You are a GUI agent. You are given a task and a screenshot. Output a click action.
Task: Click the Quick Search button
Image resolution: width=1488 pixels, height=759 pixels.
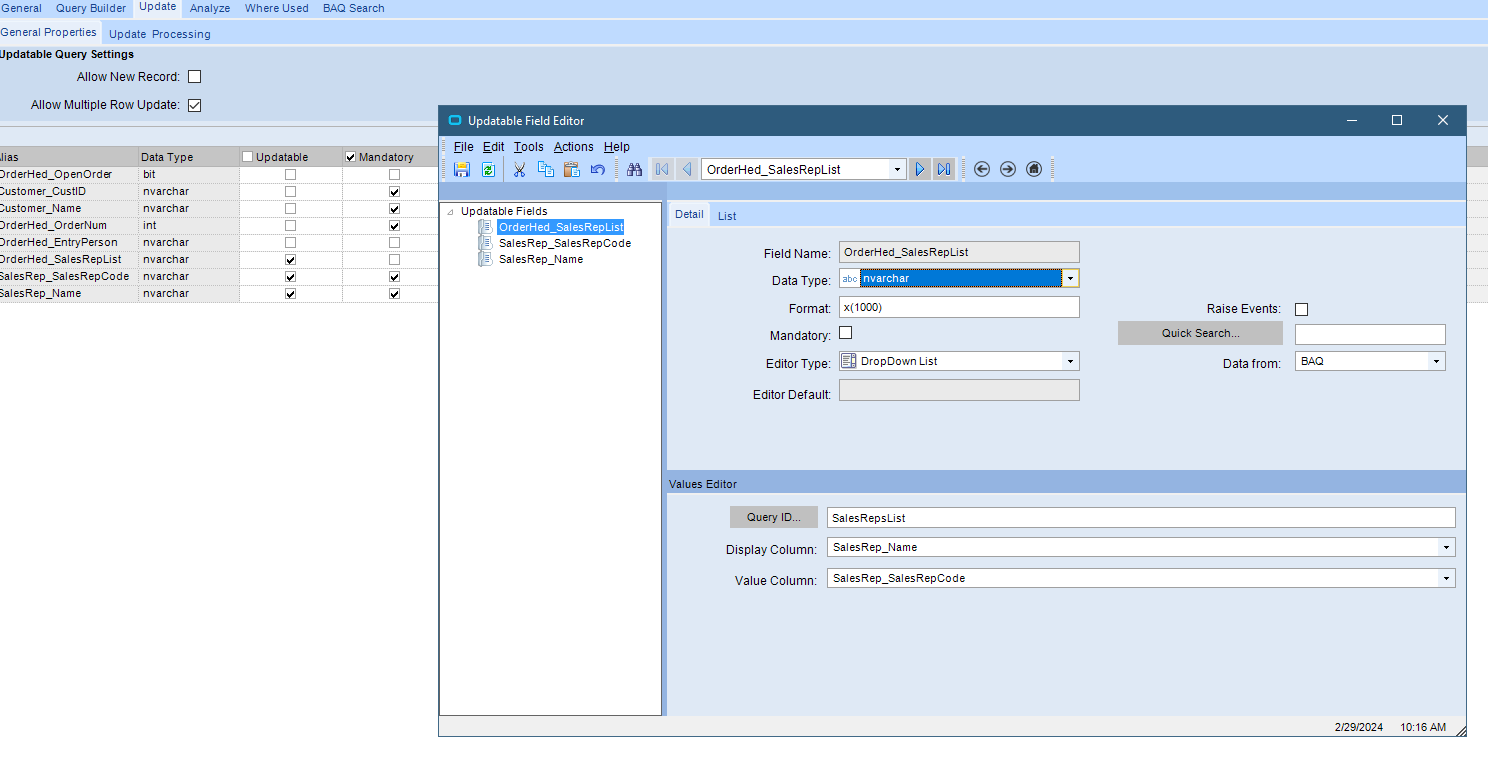pos(1200,333)
